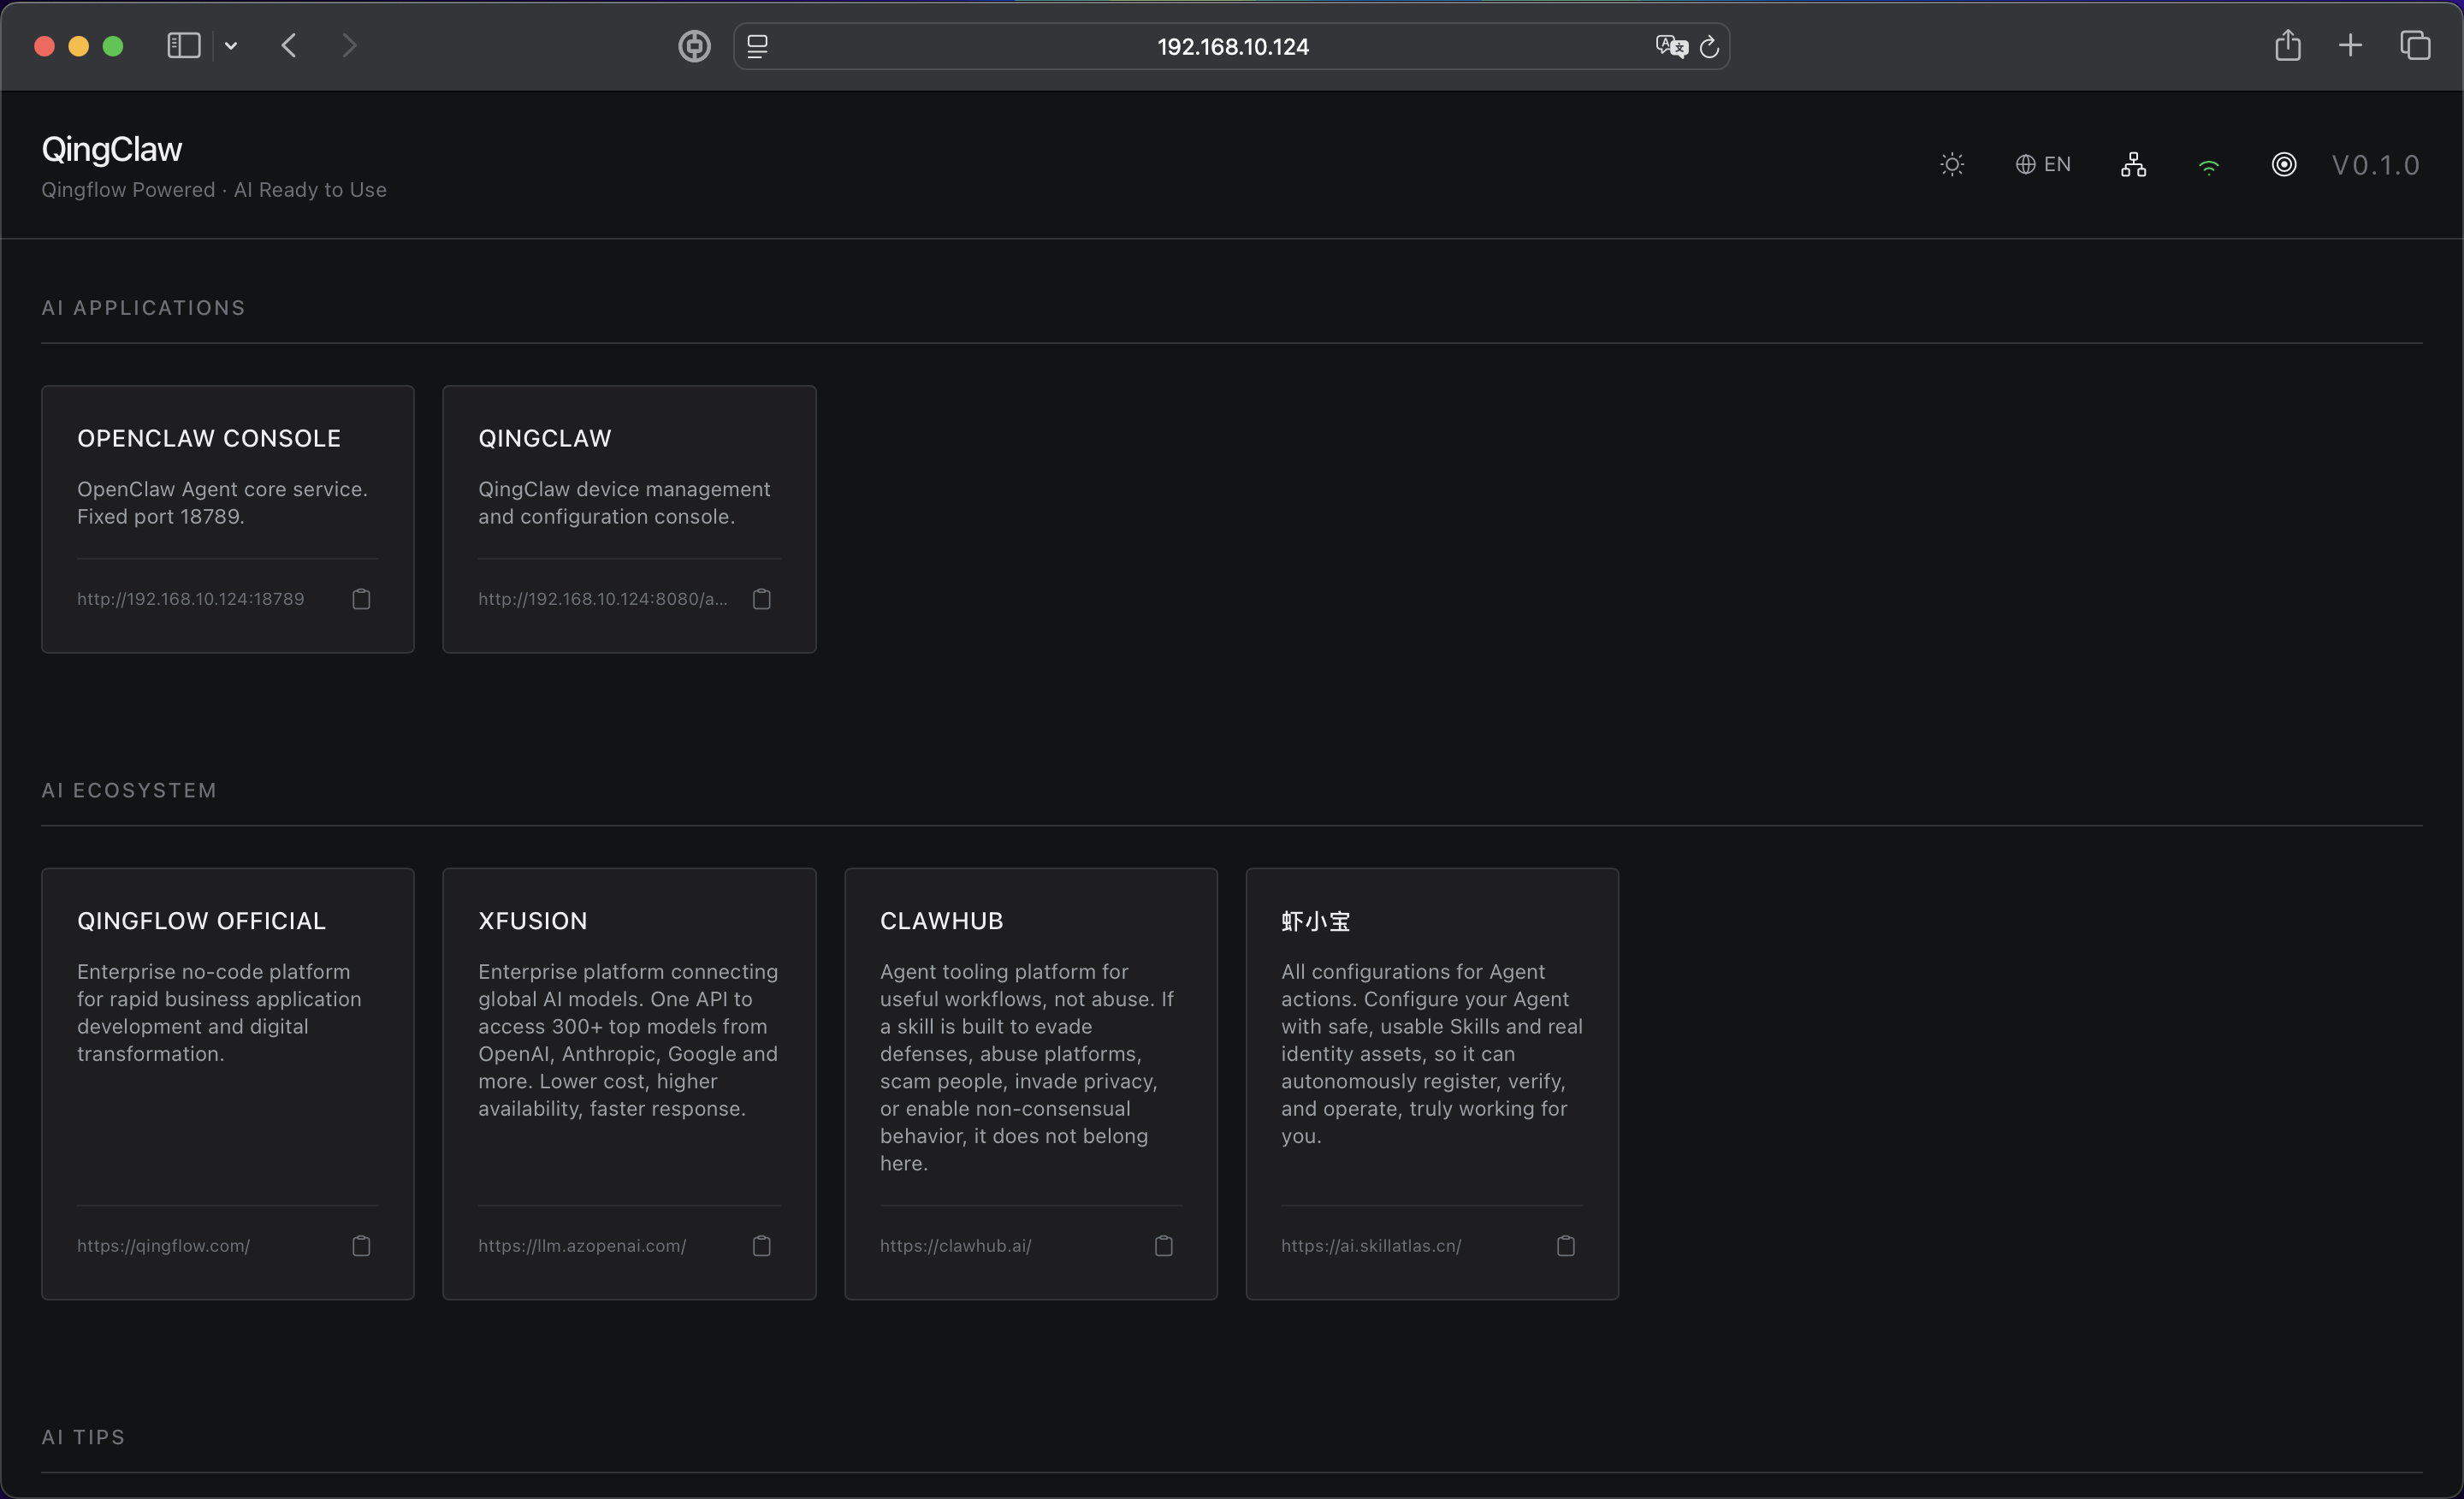The width and height of the screenshot is (2464, 1499).
Task: Click the translate page icon
Action: click(x=1671, y=46)
